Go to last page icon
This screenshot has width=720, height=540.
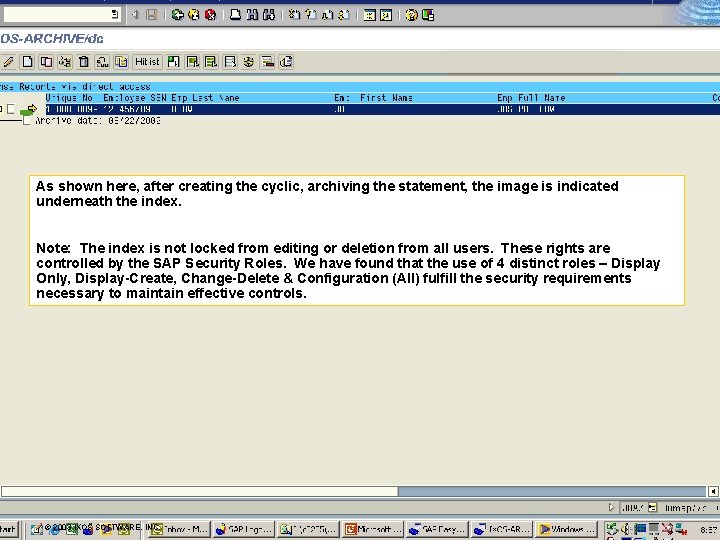[x=344, y=15]
